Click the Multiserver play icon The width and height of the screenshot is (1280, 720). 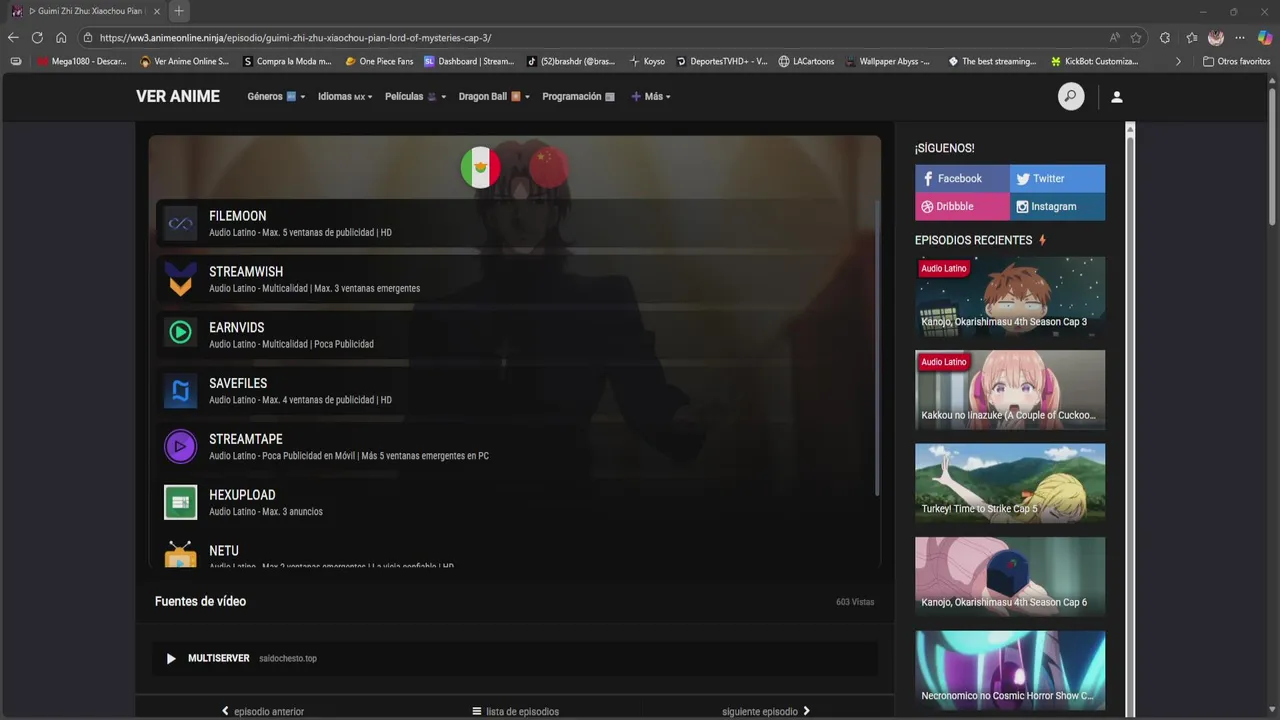pos(171,658)
